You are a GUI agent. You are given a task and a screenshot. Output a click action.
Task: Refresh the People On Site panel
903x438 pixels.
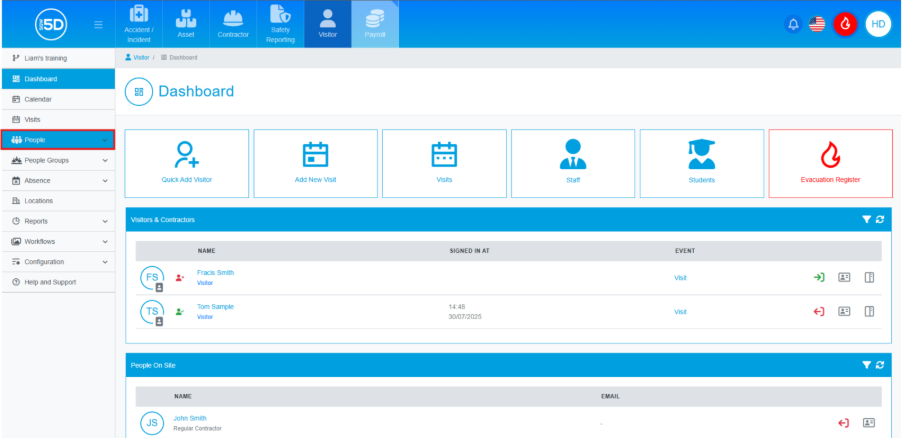click(880, 365)
